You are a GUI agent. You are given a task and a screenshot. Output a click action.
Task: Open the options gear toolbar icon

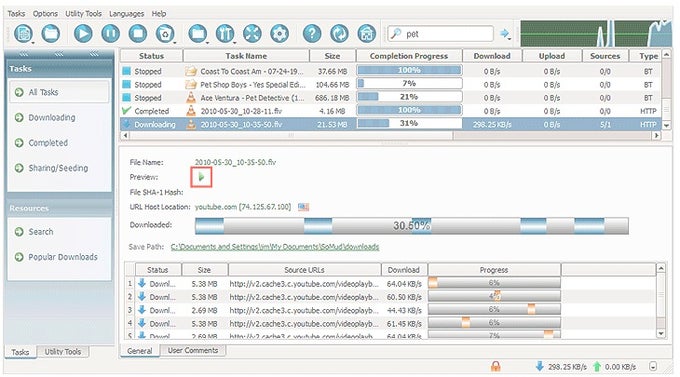[x=279, y=33]
